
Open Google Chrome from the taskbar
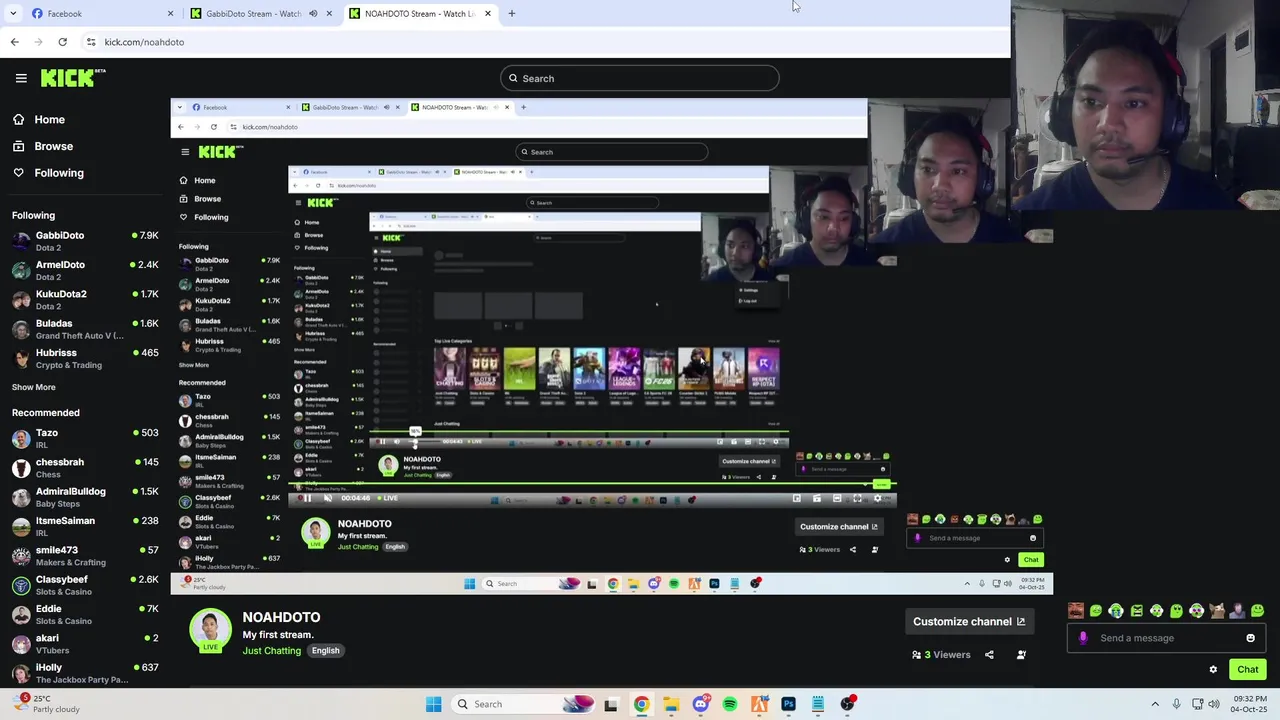click(x=641, y=704)
